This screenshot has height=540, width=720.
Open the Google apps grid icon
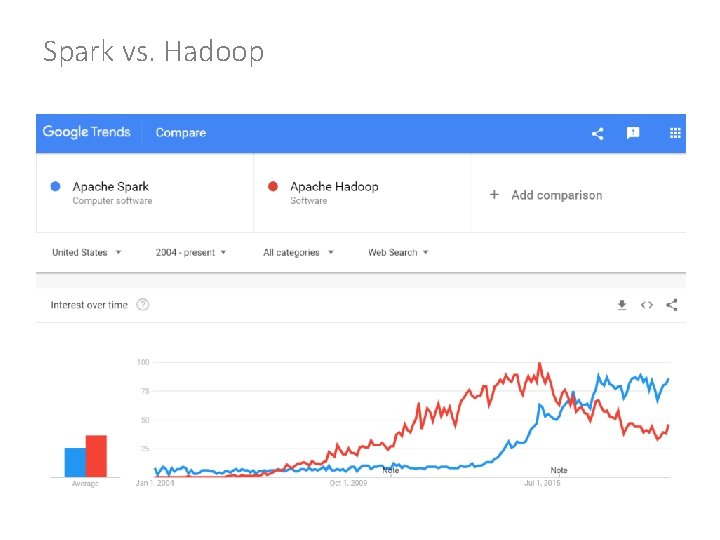[x=675, y=133]
